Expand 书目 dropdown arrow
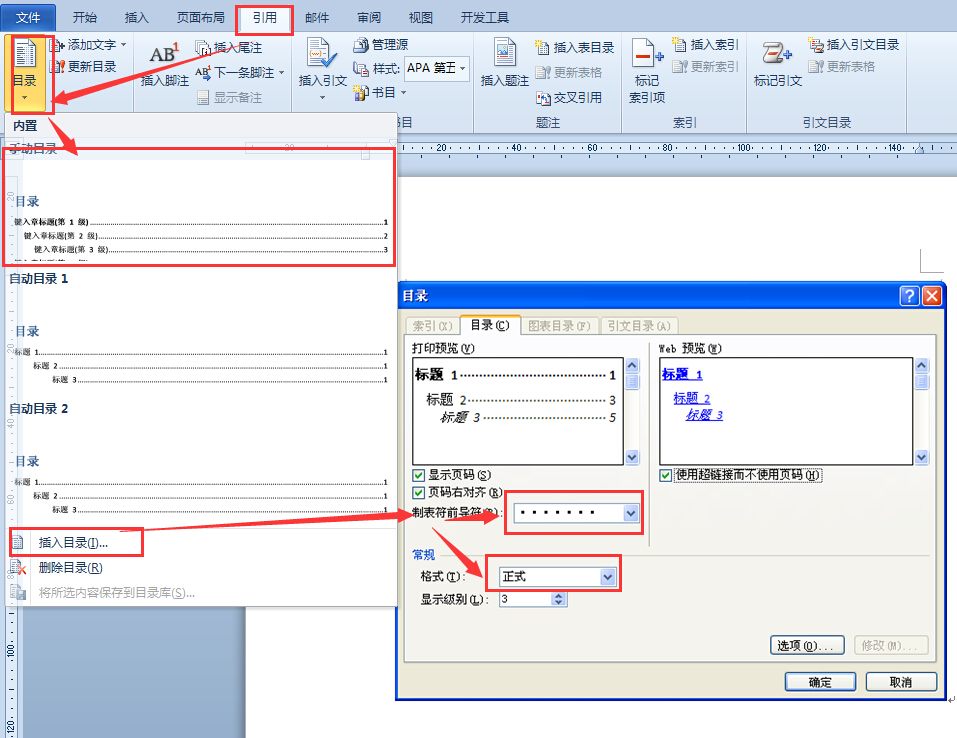This screenshot has width=957, height=738. 403,93
